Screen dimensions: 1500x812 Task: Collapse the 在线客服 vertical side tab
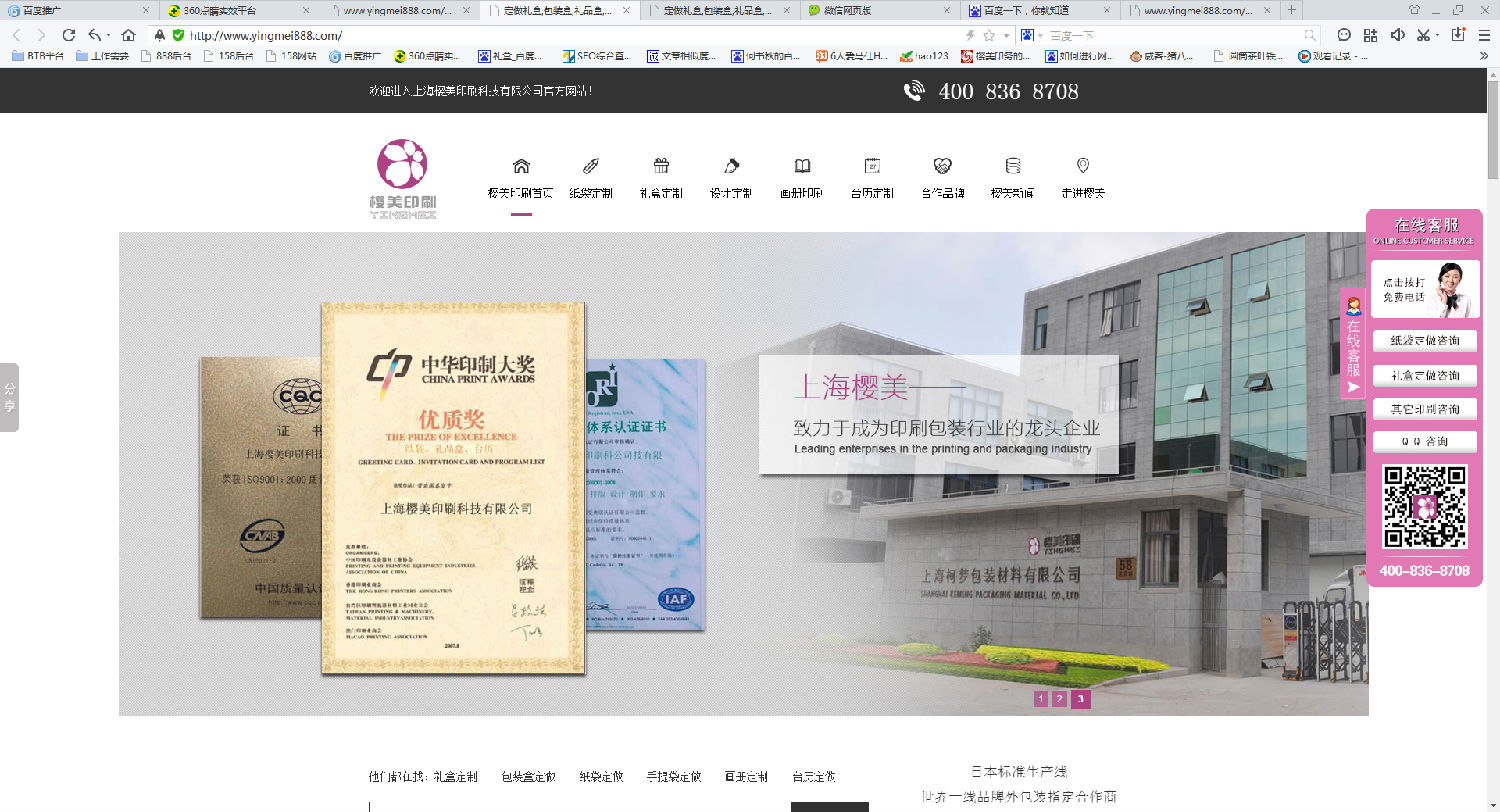tap(1353, 343)
